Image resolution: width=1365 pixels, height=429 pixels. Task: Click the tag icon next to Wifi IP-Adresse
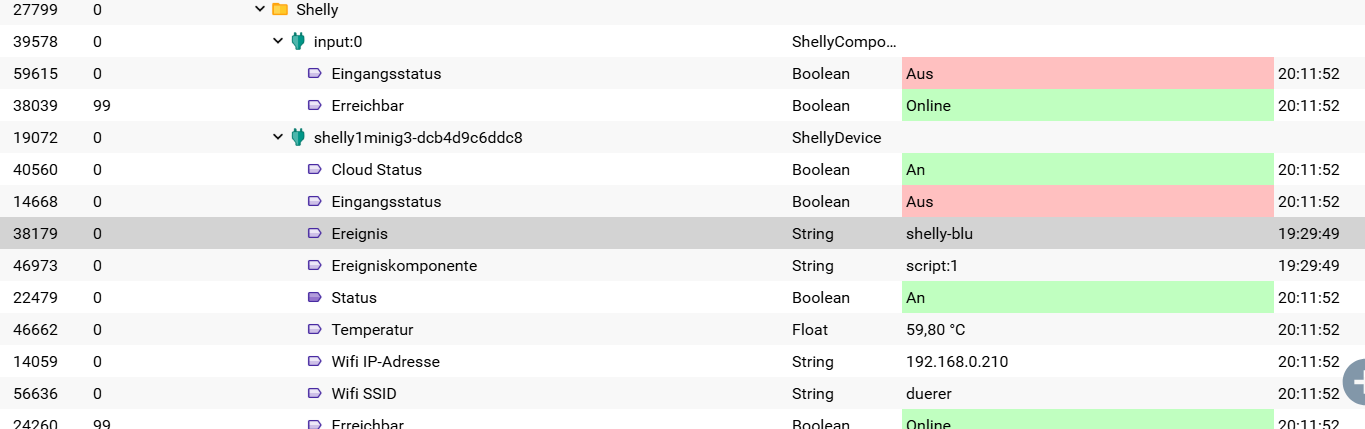pos(314,362)
